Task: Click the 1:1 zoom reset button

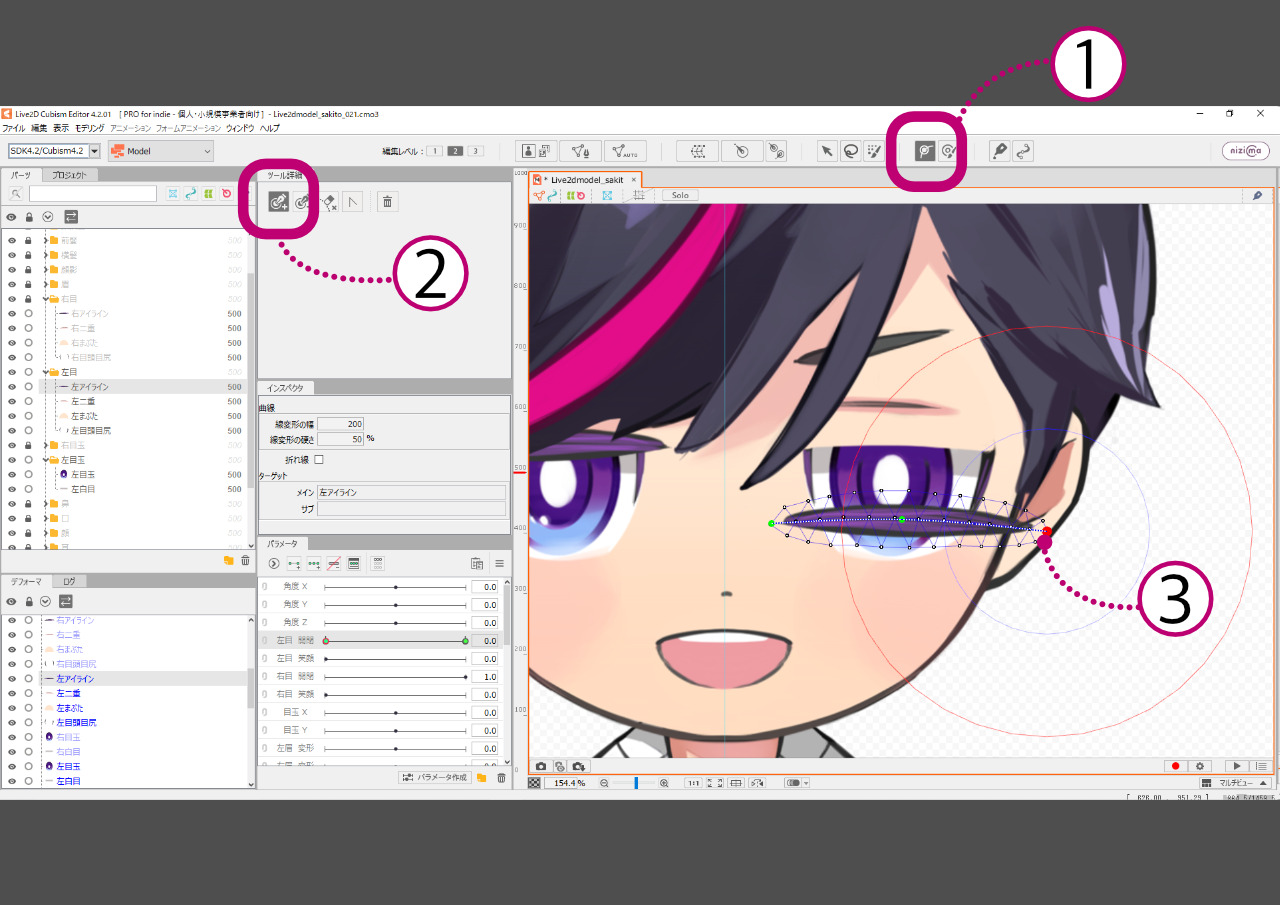Action: (693, 783)
